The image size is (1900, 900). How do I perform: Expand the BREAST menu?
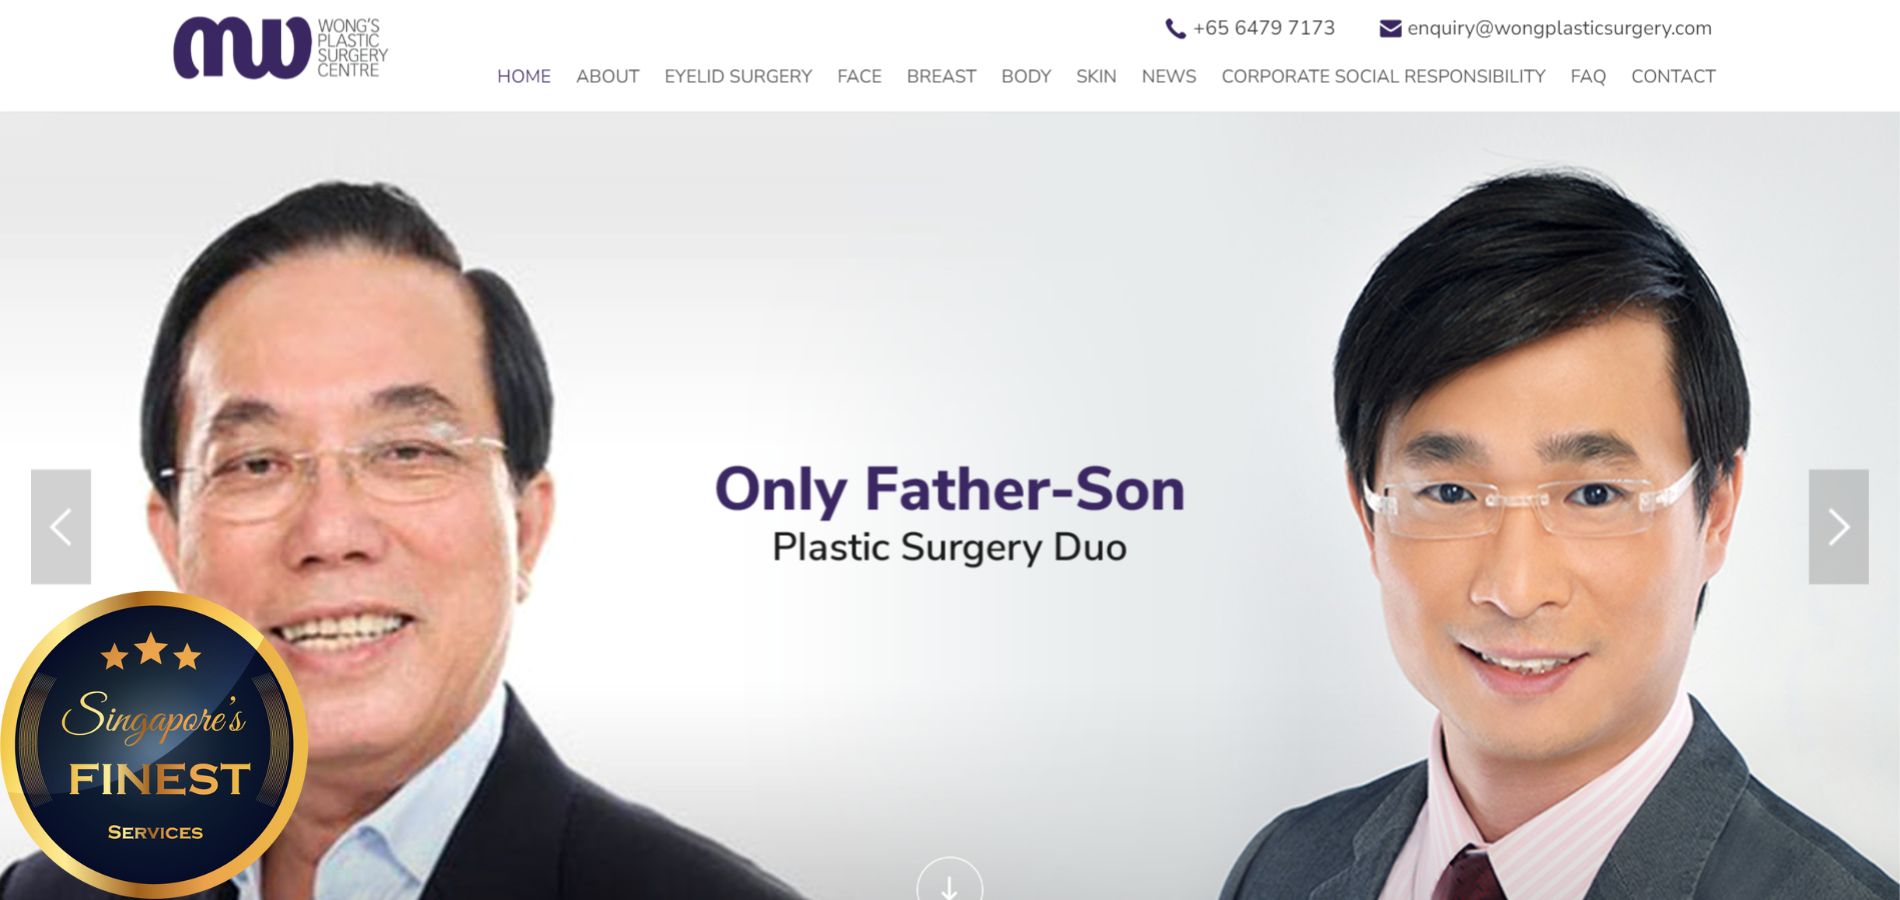(x=941, y=76)
